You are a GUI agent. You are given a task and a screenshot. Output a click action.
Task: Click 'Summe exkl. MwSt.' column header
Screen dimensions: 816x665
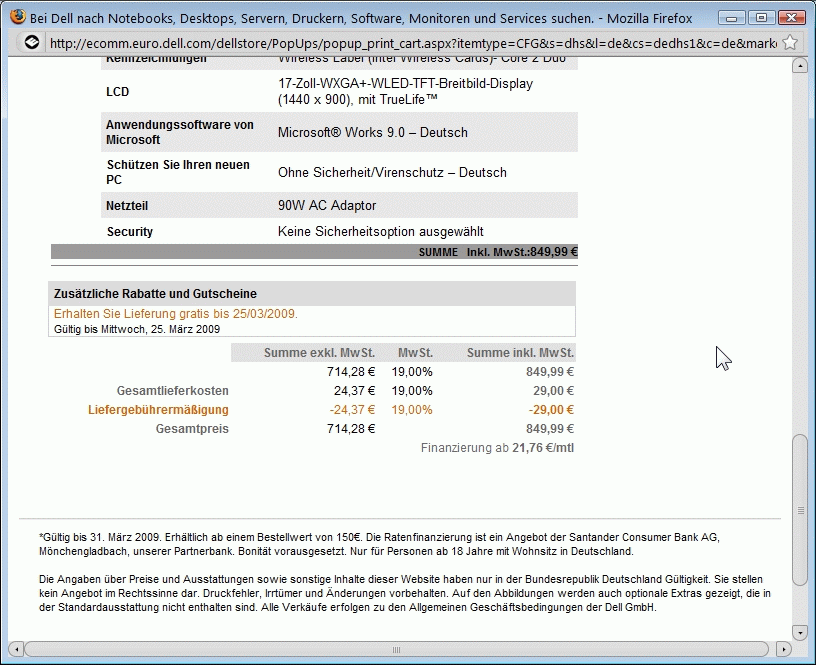click(x=319, y=353)
